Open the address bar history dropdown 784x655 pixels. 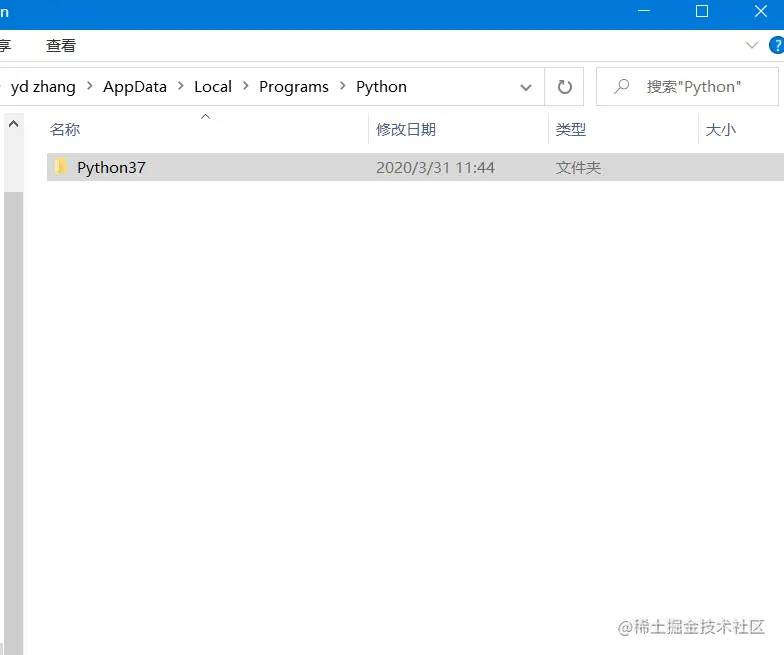pos(526,88)
